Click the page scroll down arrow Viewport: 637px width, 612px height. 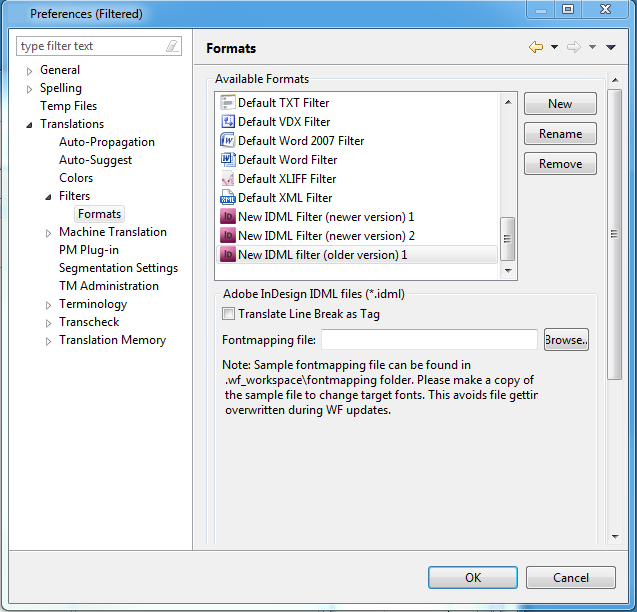click(615, 537)
